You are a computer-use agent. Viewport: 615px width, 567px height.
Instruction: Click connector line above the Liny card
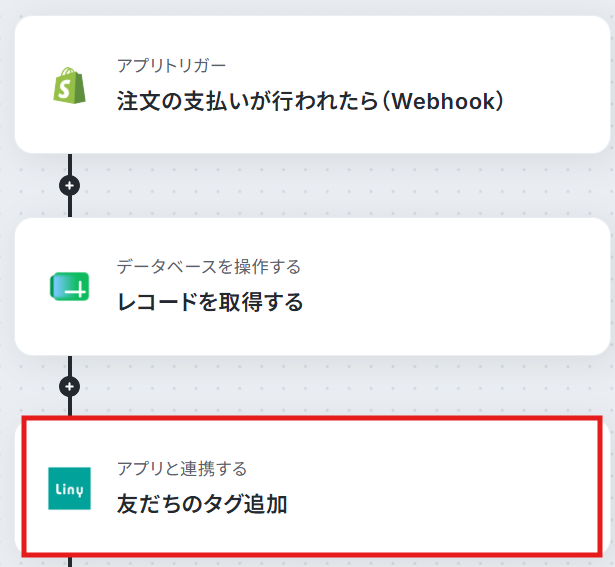pyautogui.click(x=70, y=406)
